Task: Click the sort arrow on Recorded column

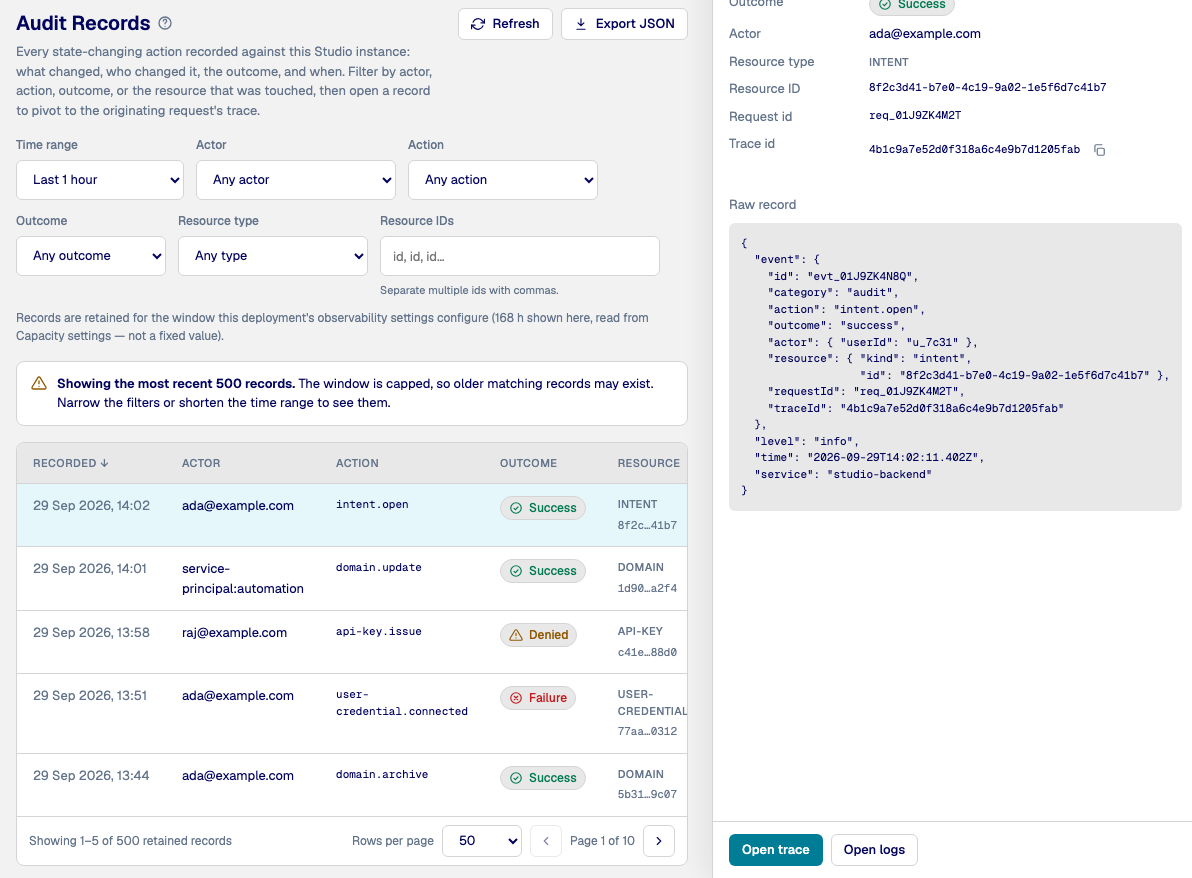Action: coord(104,463)
